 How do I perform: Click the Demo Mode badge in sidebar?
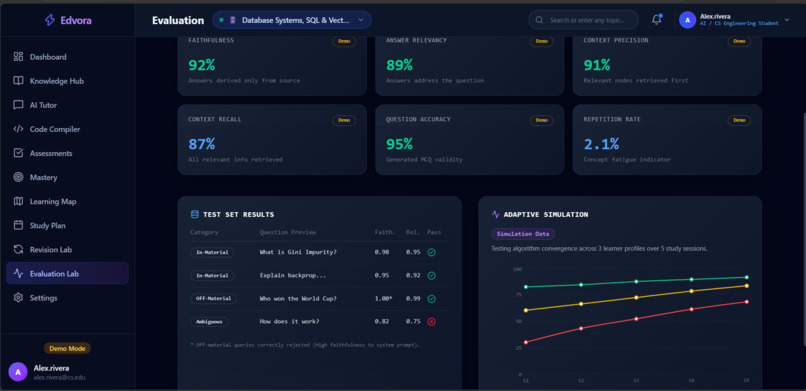(x=67, y=348)
